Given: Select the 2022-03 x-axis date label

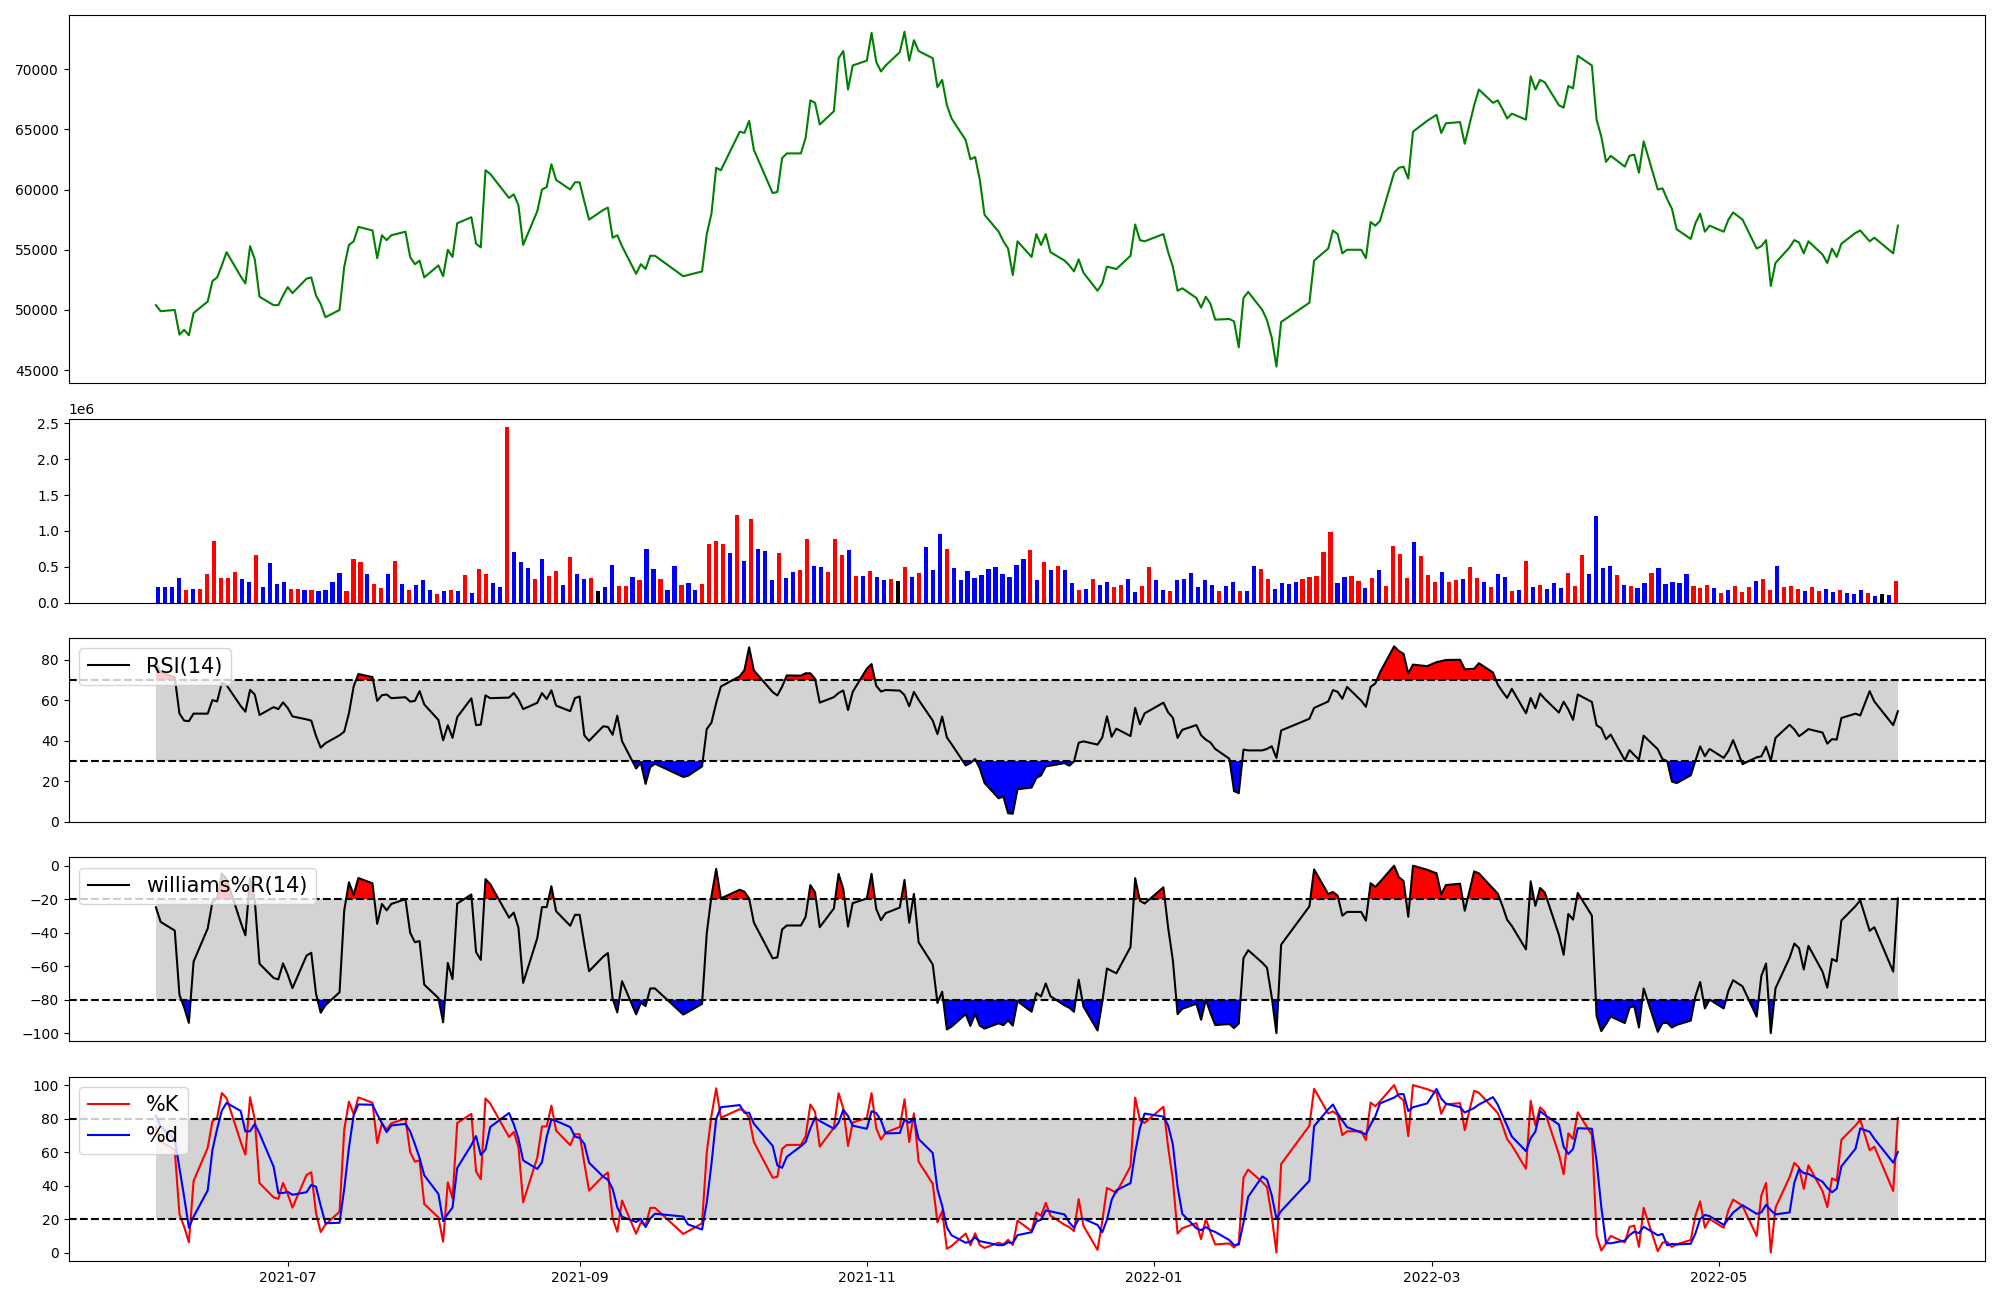Looking at the screenshot, I should (1432, 1277).
